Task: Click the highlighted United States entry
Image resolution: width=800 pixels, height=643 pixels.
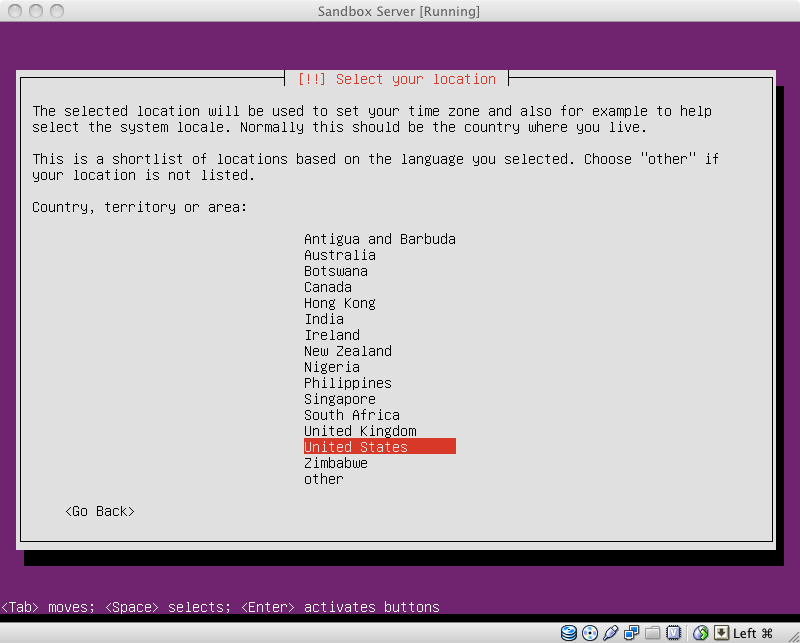Action: tap(380, 447)
